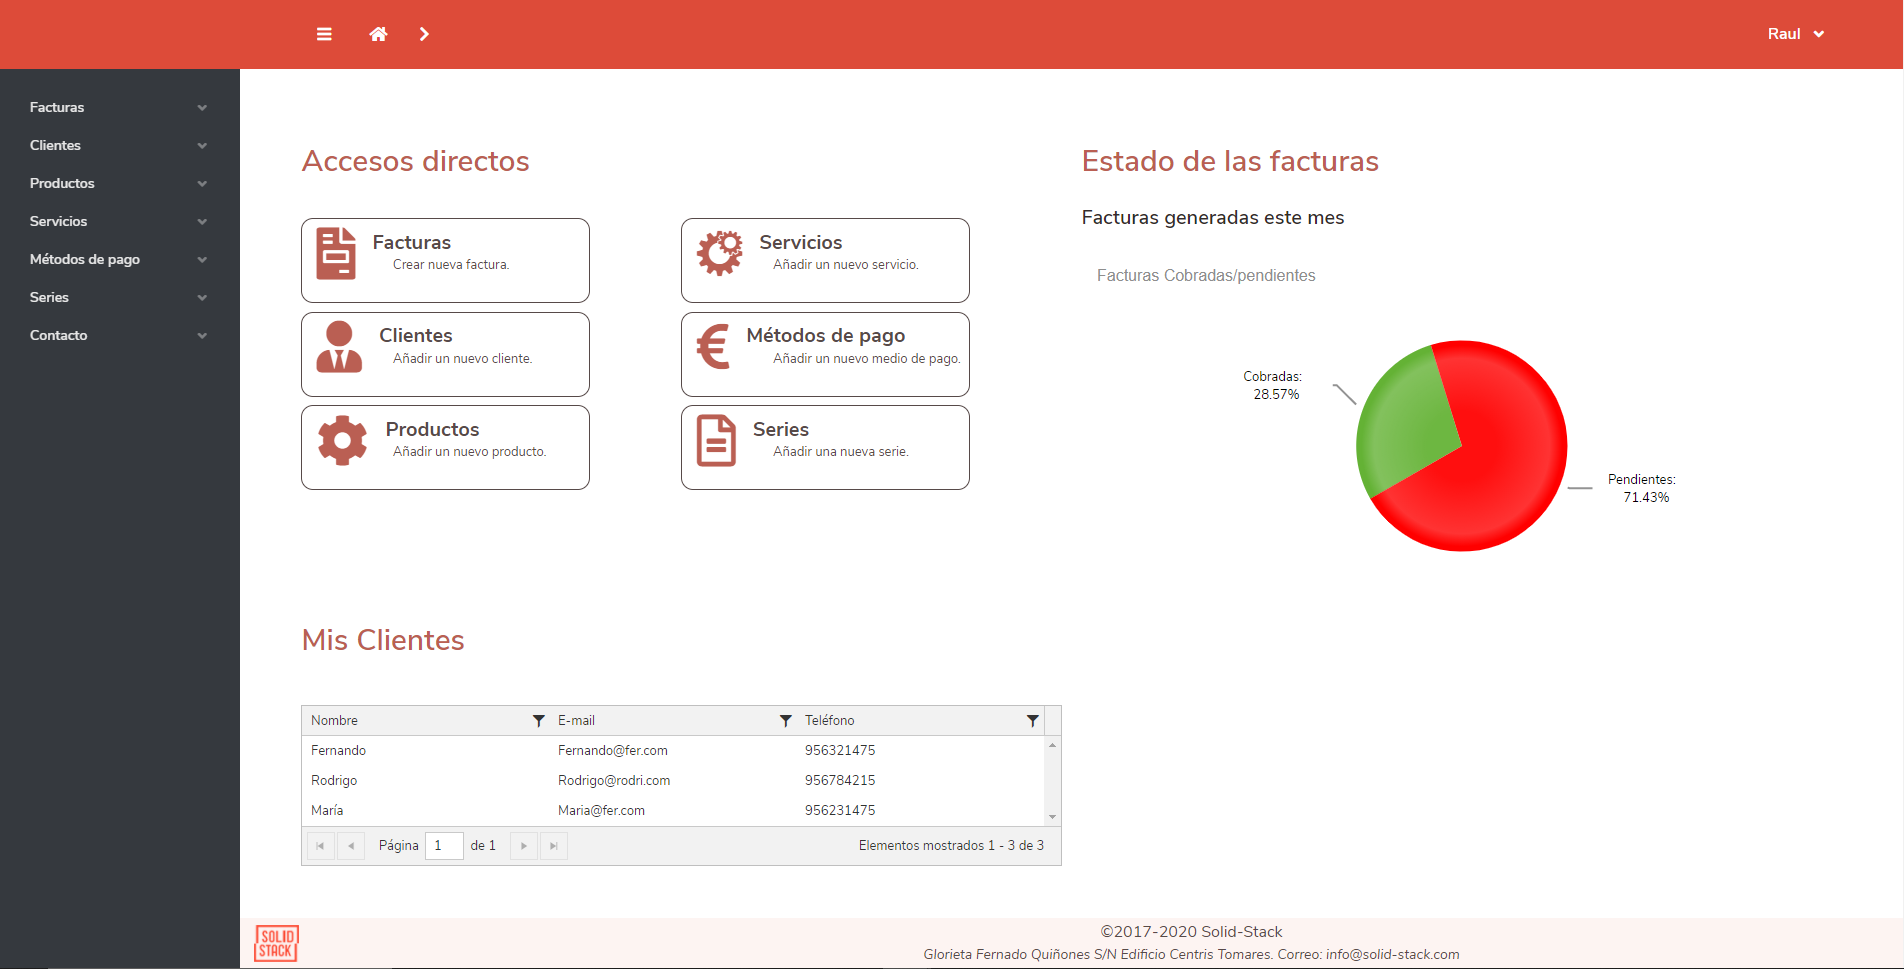Image resolution: width=1904 pixels, height=969 pixels.
Task: Filter the Teléfono column
Action: point(1032,721)
